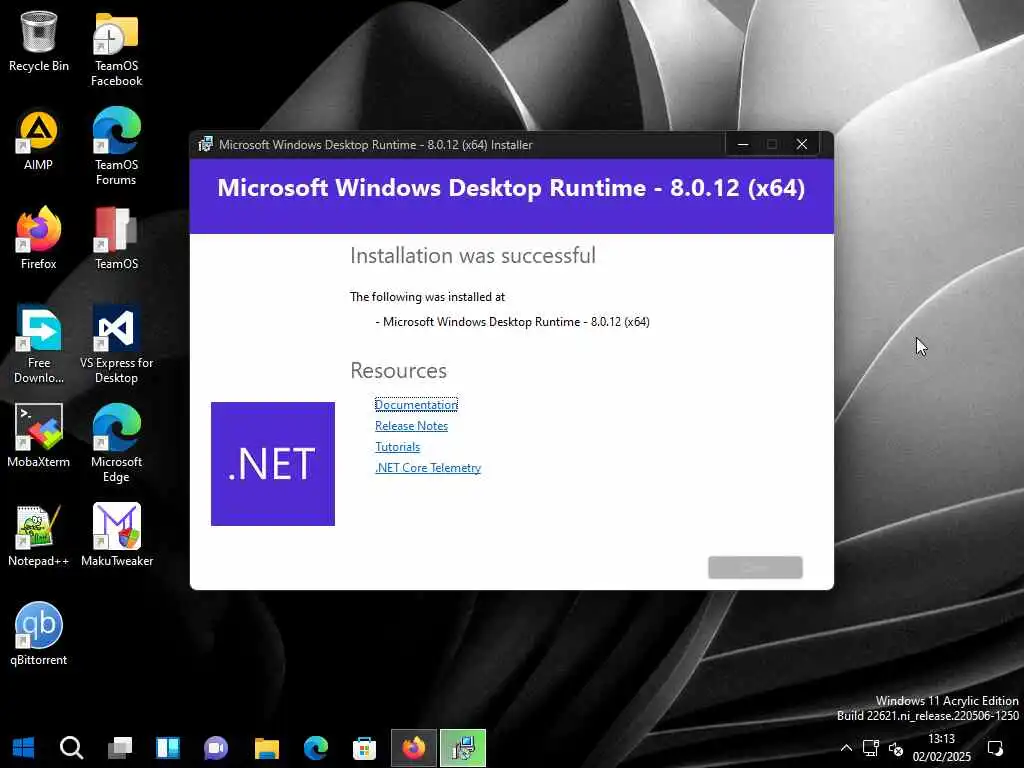Click the purple installer banner title
This screenshot has width=1024, height=768.
tap(511, 188)
